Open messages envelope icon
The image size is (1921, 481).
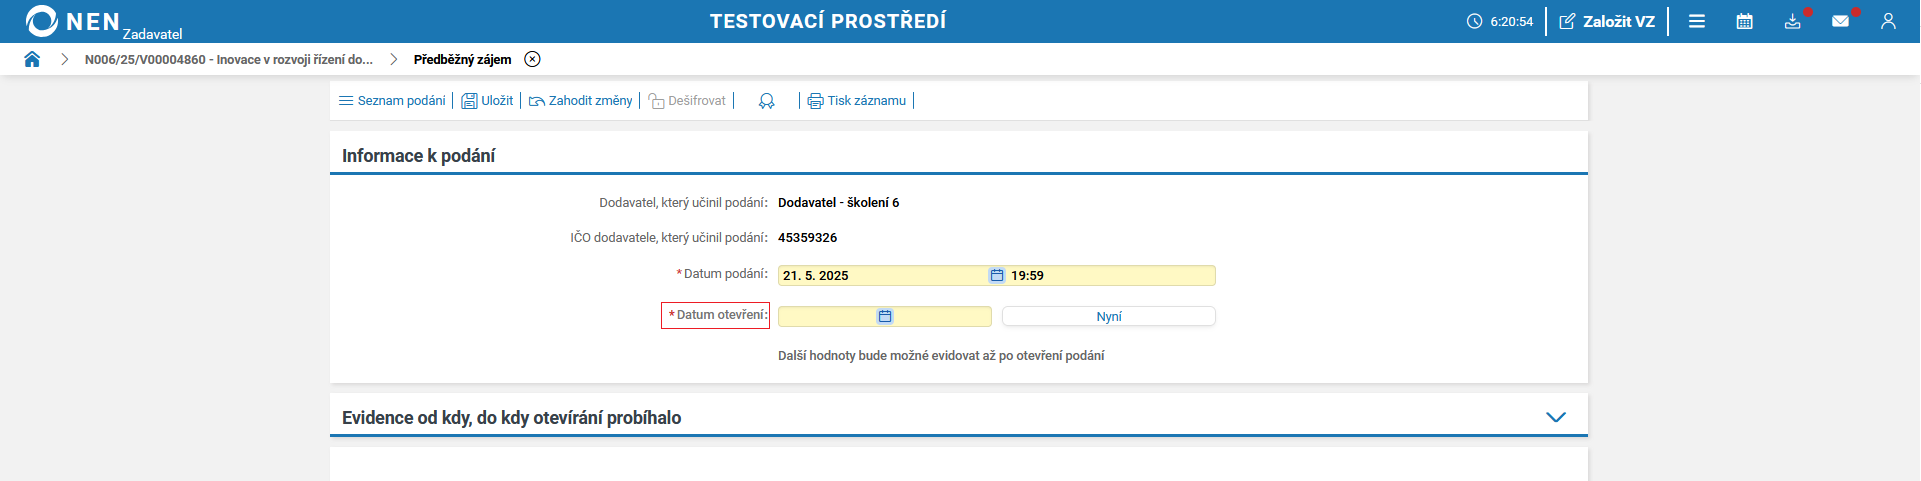click(1840, 21)
